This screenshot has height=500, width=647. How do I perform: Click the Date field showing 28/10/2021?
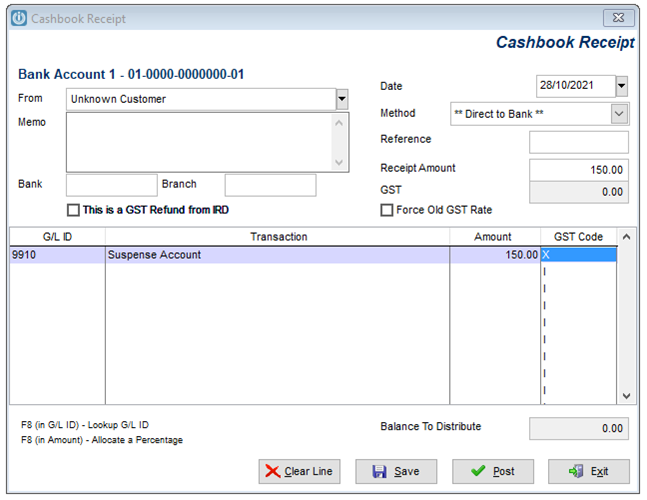pos(576,86)
